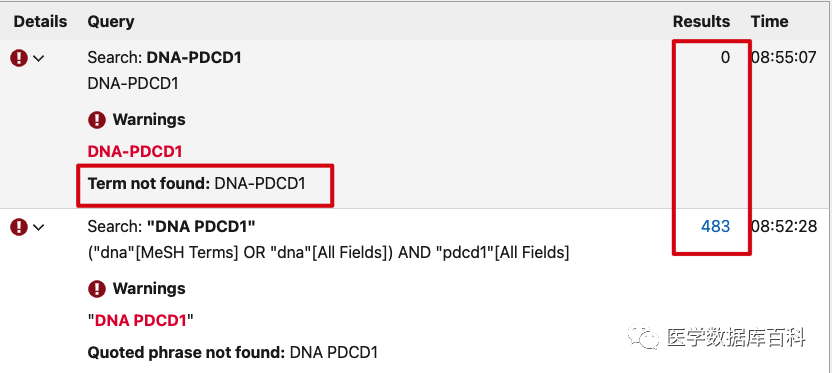Click the red DNA-PDCD1 warning term
This screenshot has width=832, height=373.
(x=135, y=152)
